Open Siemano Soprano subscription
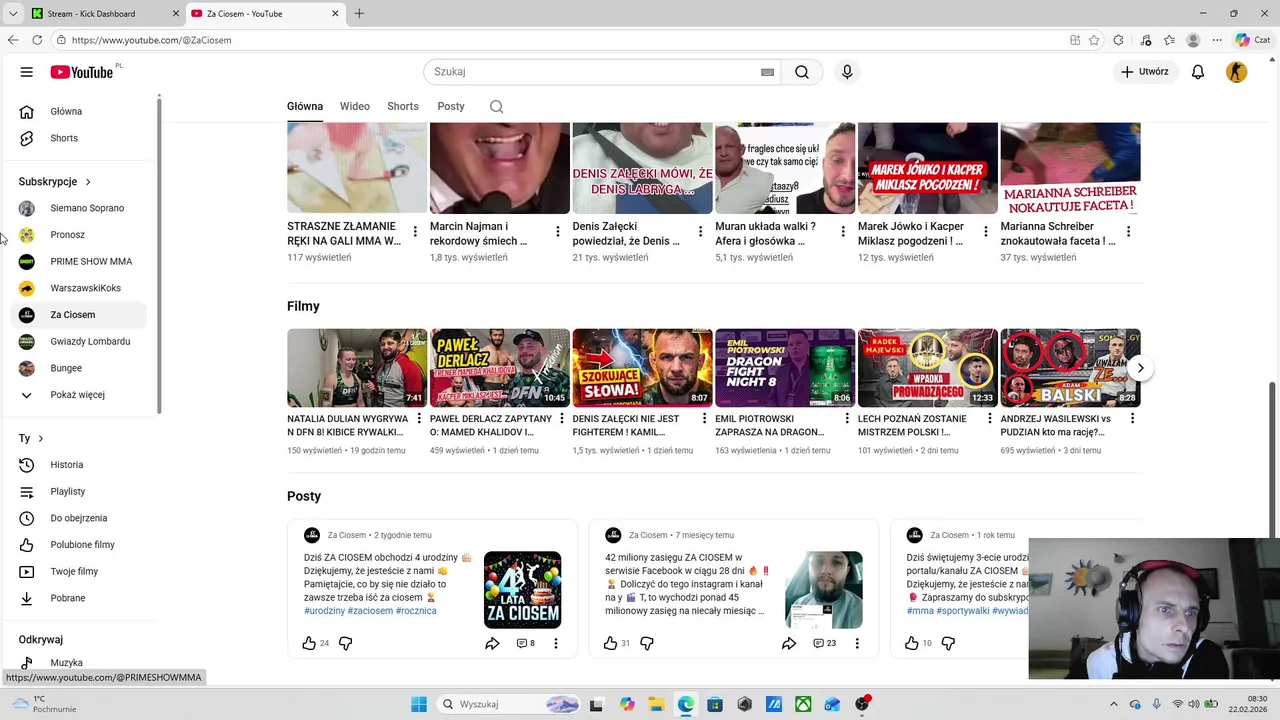This screenshot has height=720, width=1280. point(79,208)
